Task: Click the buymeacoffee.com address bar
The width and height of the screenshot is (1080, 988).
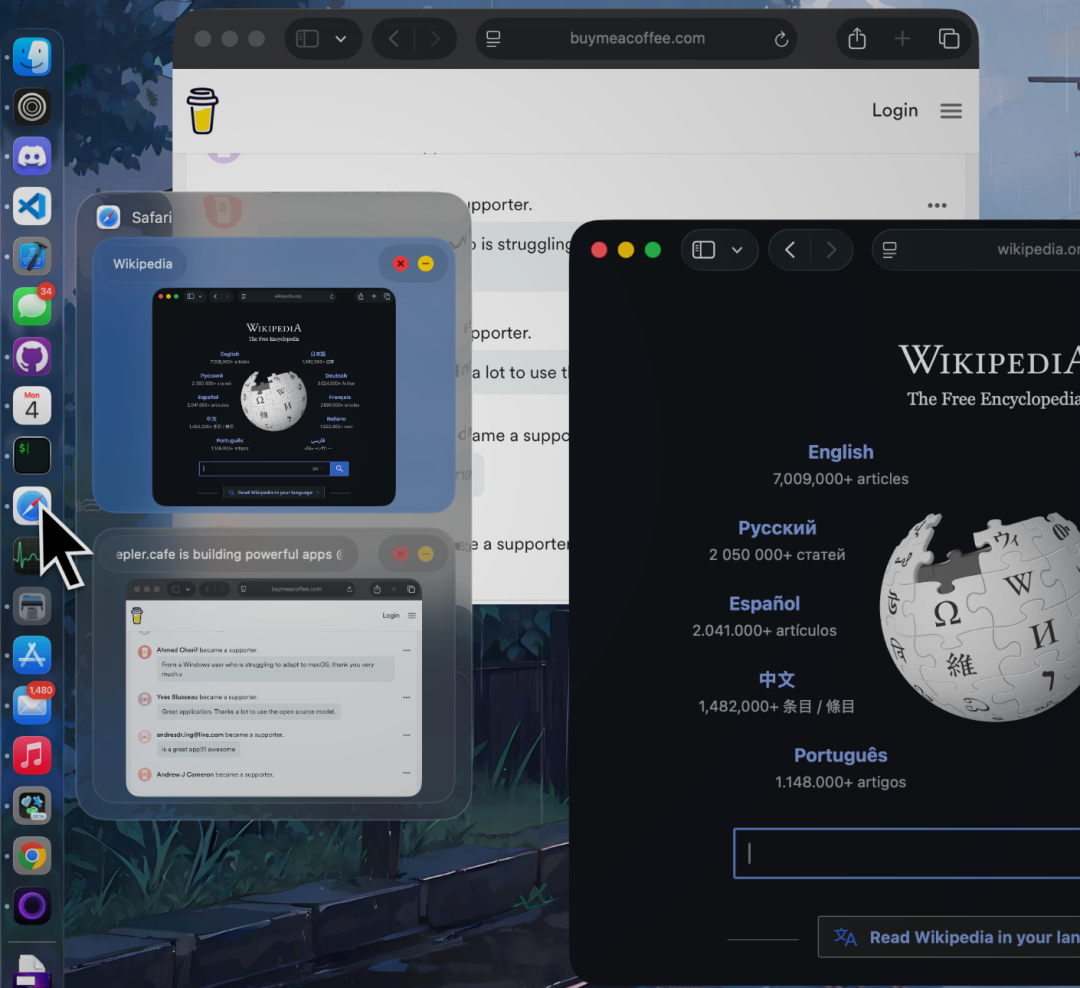Action: tap(637, 39)
